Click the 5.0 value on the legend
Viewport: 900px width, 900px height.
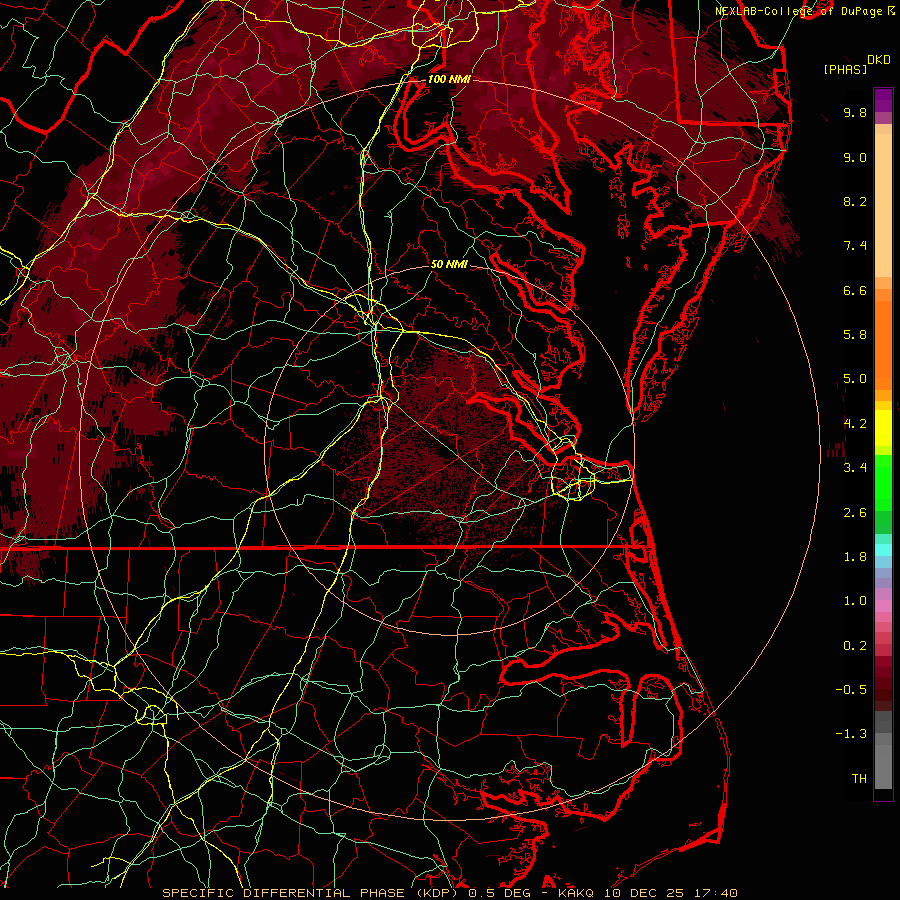pos(855,379)
